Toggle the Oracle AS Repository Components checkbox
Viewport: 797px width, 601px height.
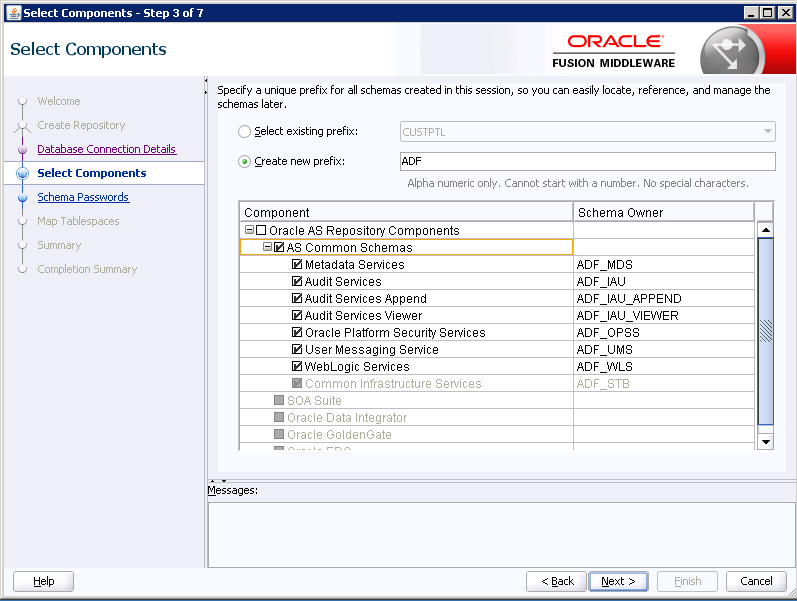261,230
